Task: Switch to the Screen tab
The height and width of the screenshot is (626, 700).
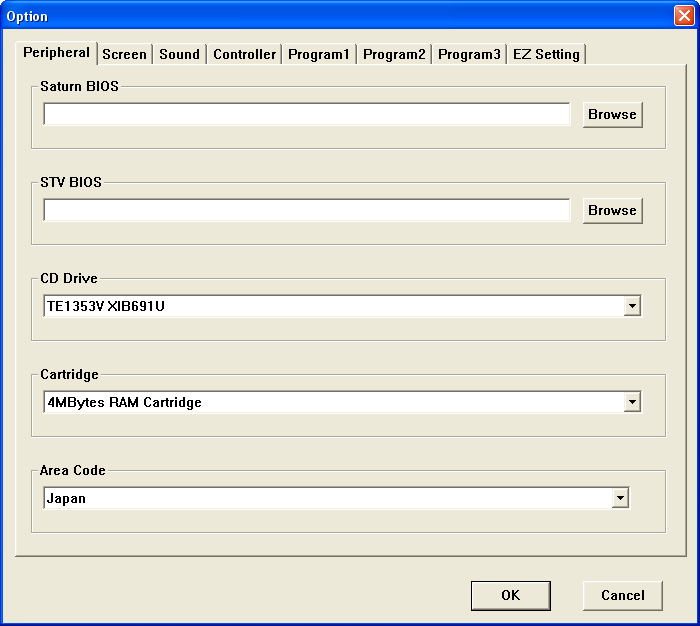Action: tap(124, 54)
